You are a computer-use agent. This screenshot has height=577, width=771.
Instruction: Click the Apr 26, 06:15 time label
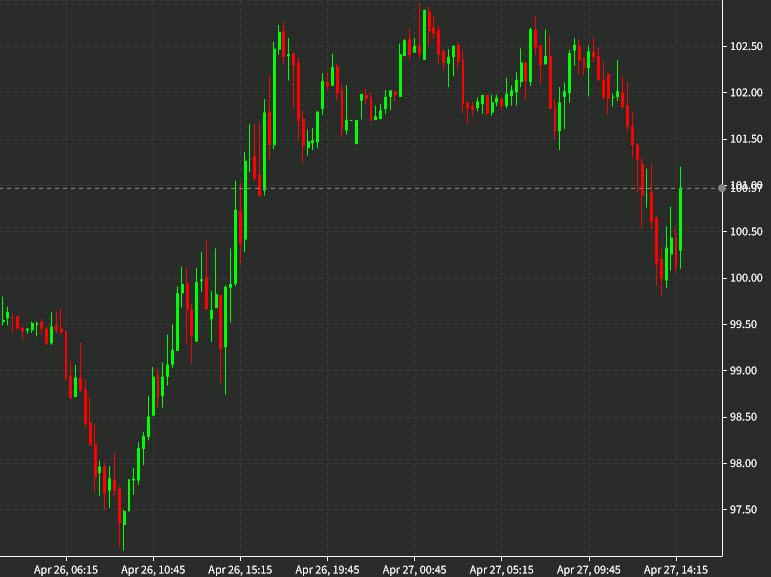(x=66, y=570)
